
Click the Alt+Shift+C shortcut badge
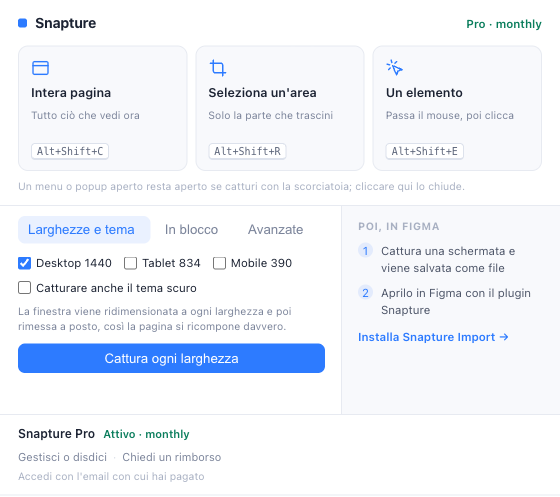[x=70, y=151]
